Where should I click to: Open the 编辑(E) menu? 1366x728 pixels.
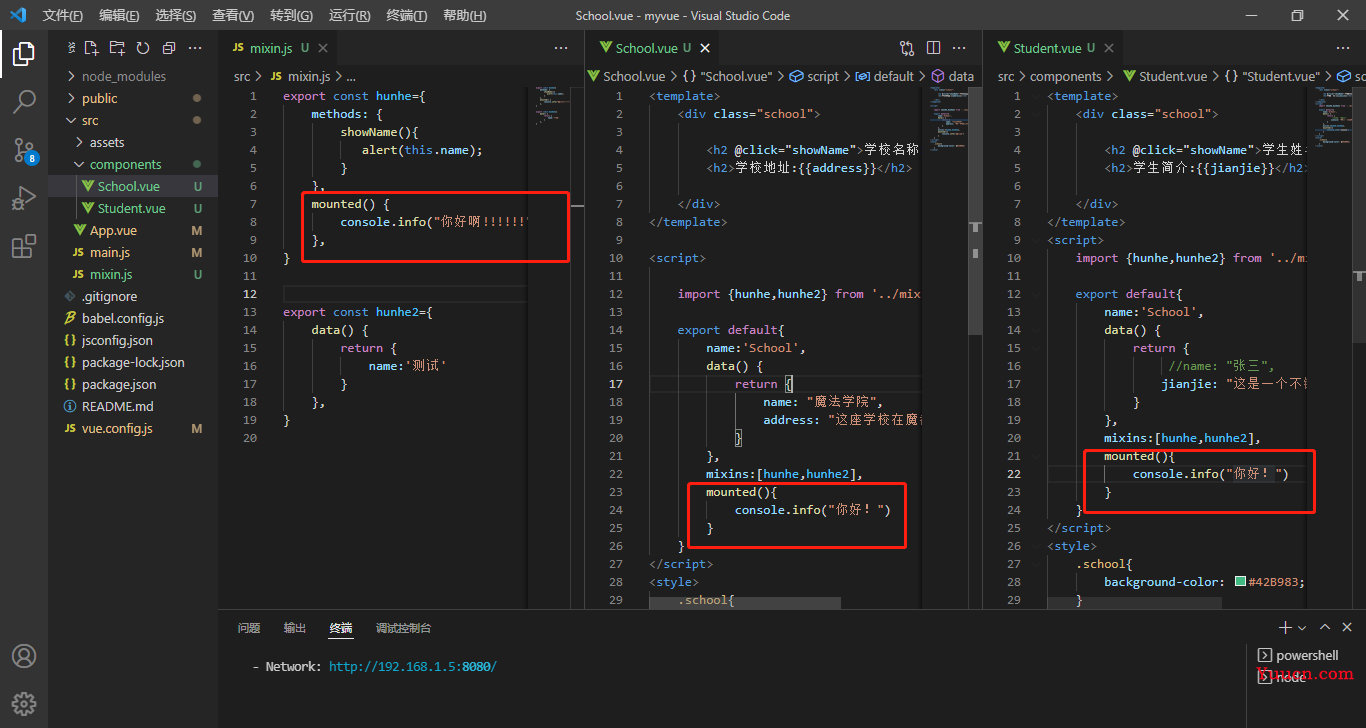tap(119, 15)
